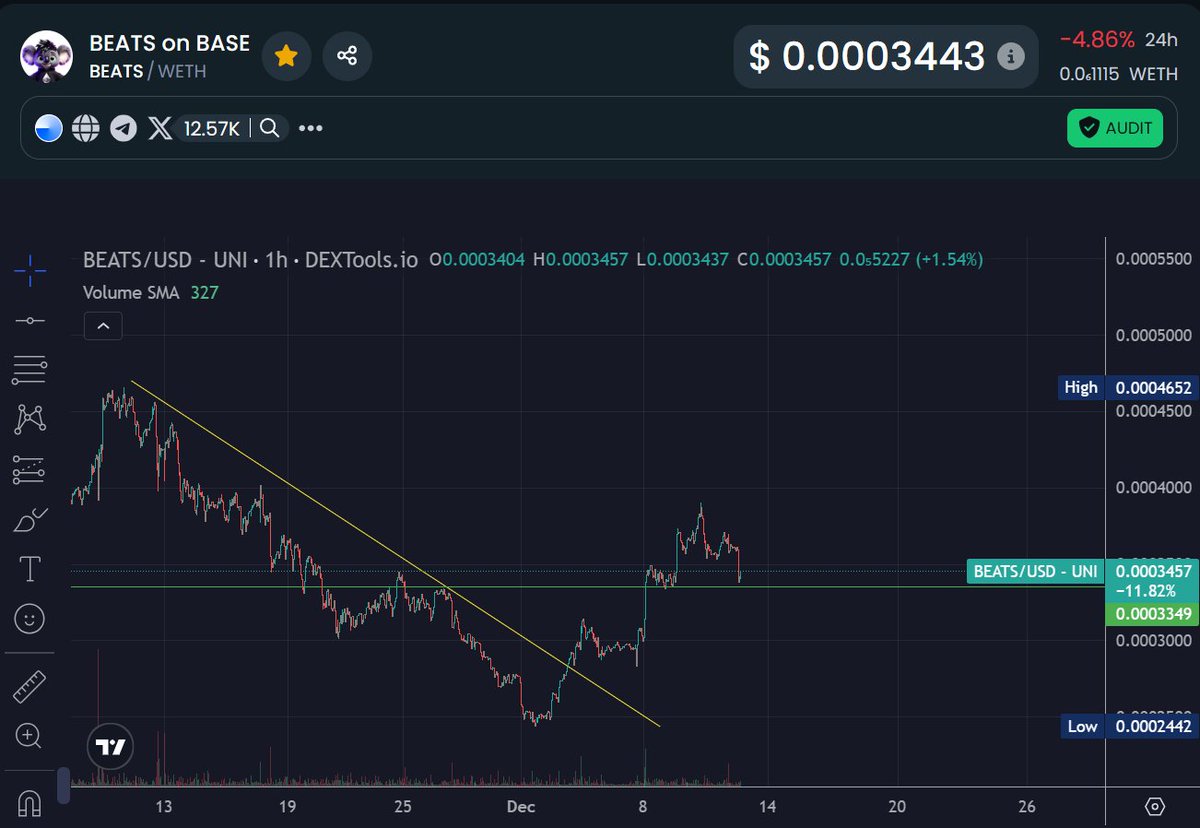Screen dimensions: 1200x828
Task: Toggle the magnet mode tool
Action: 30,803
